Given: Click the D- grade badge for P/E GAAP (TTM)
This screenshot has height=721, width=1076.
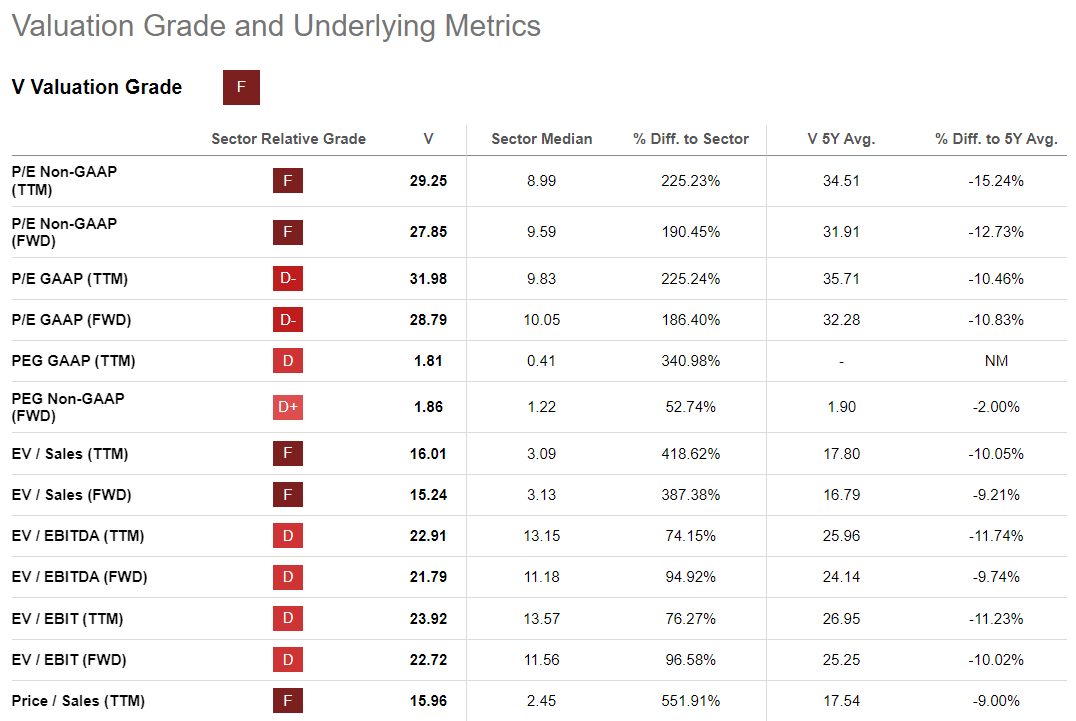Looking at the screenshot, I should 288,279.
